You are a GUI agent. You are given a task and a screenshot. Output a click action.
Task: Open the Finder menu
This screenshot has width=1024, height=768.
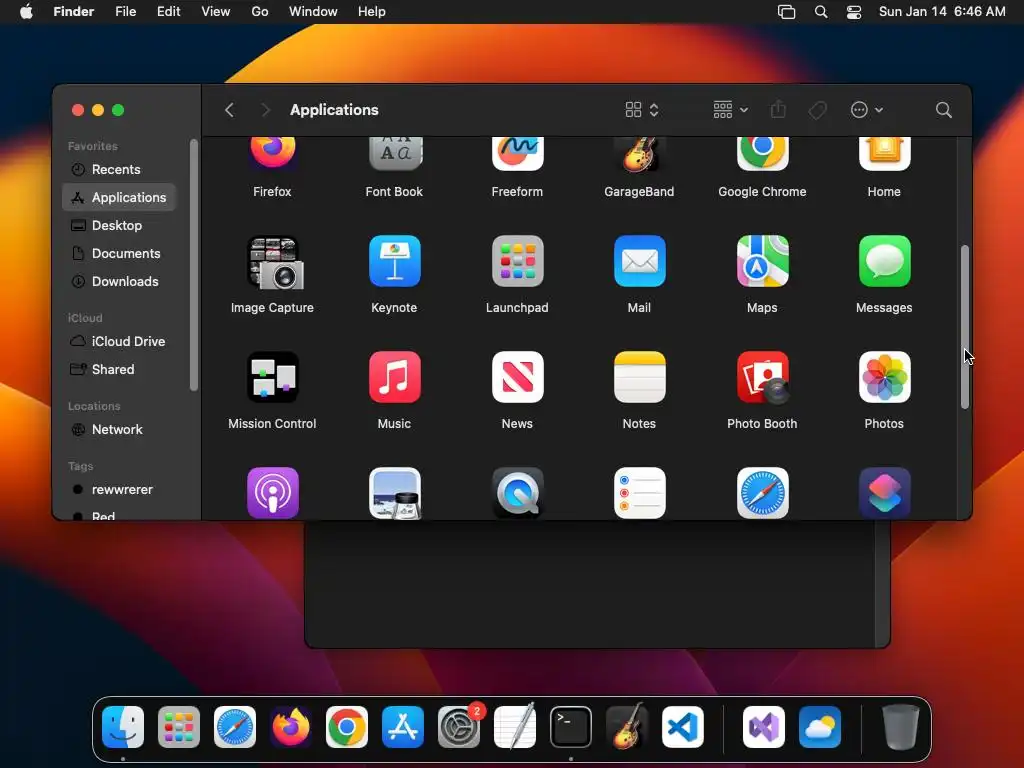click(x=73, y=12)
